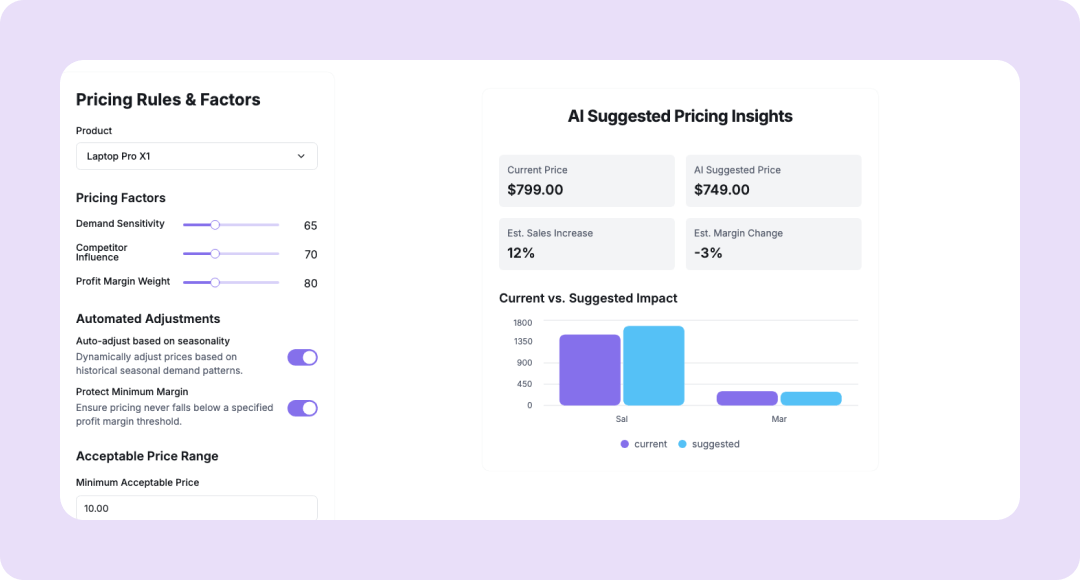Click the purple current legend dot
Screen dimensions: 1080x580
(x=625, y=444)
